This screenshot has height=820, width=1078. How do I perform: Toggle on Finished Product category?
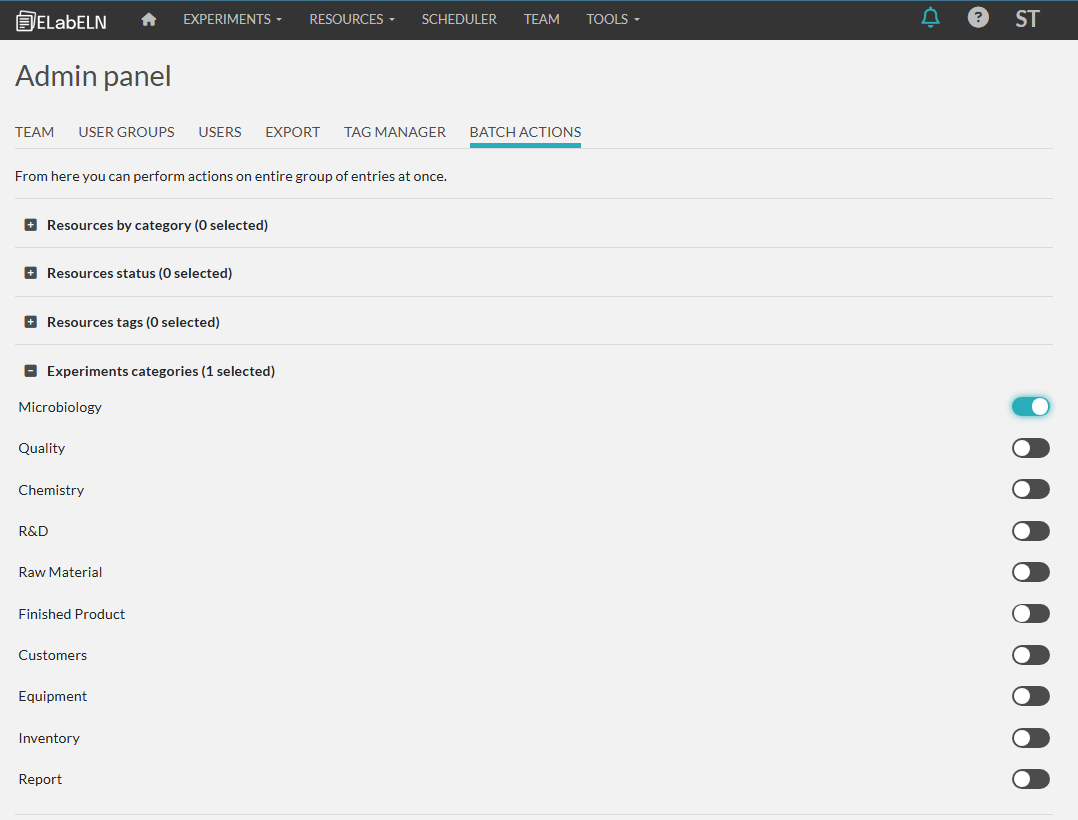(1030, 614)
